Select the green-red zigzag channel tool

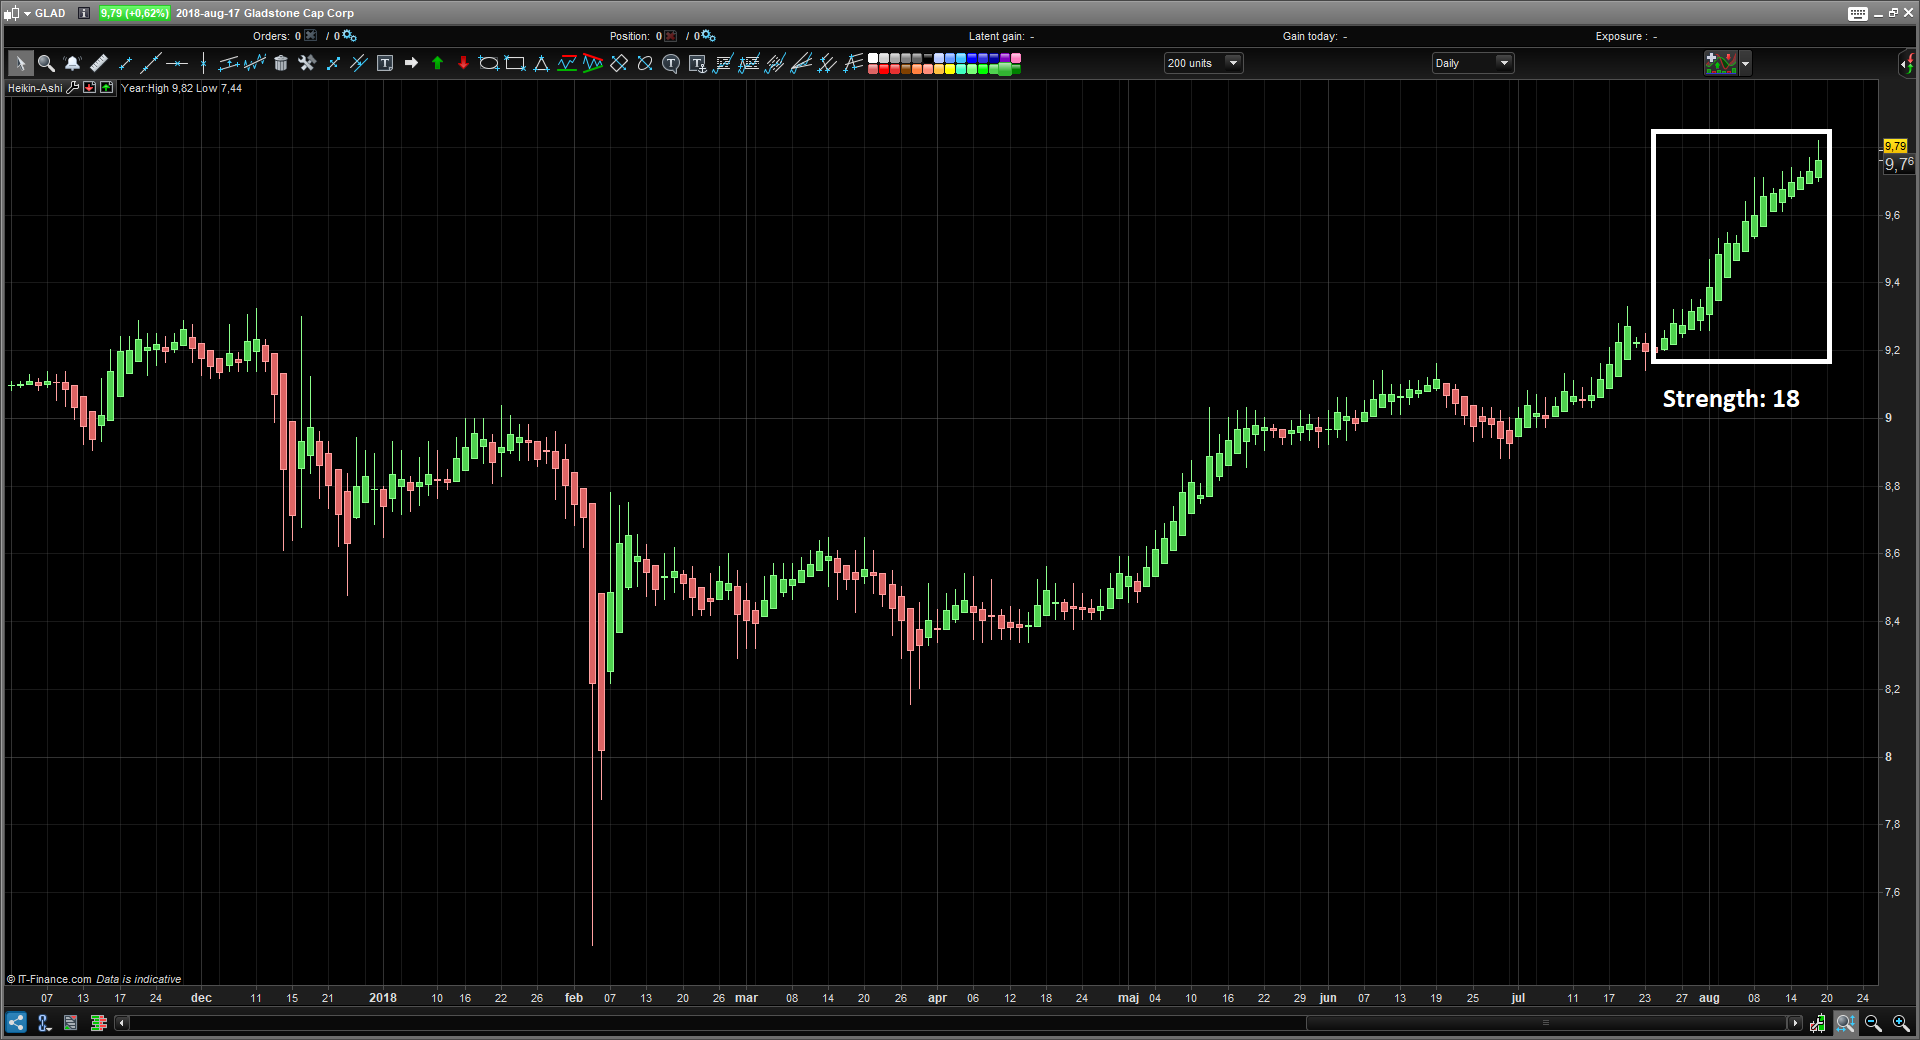click(x=593, y=63)
